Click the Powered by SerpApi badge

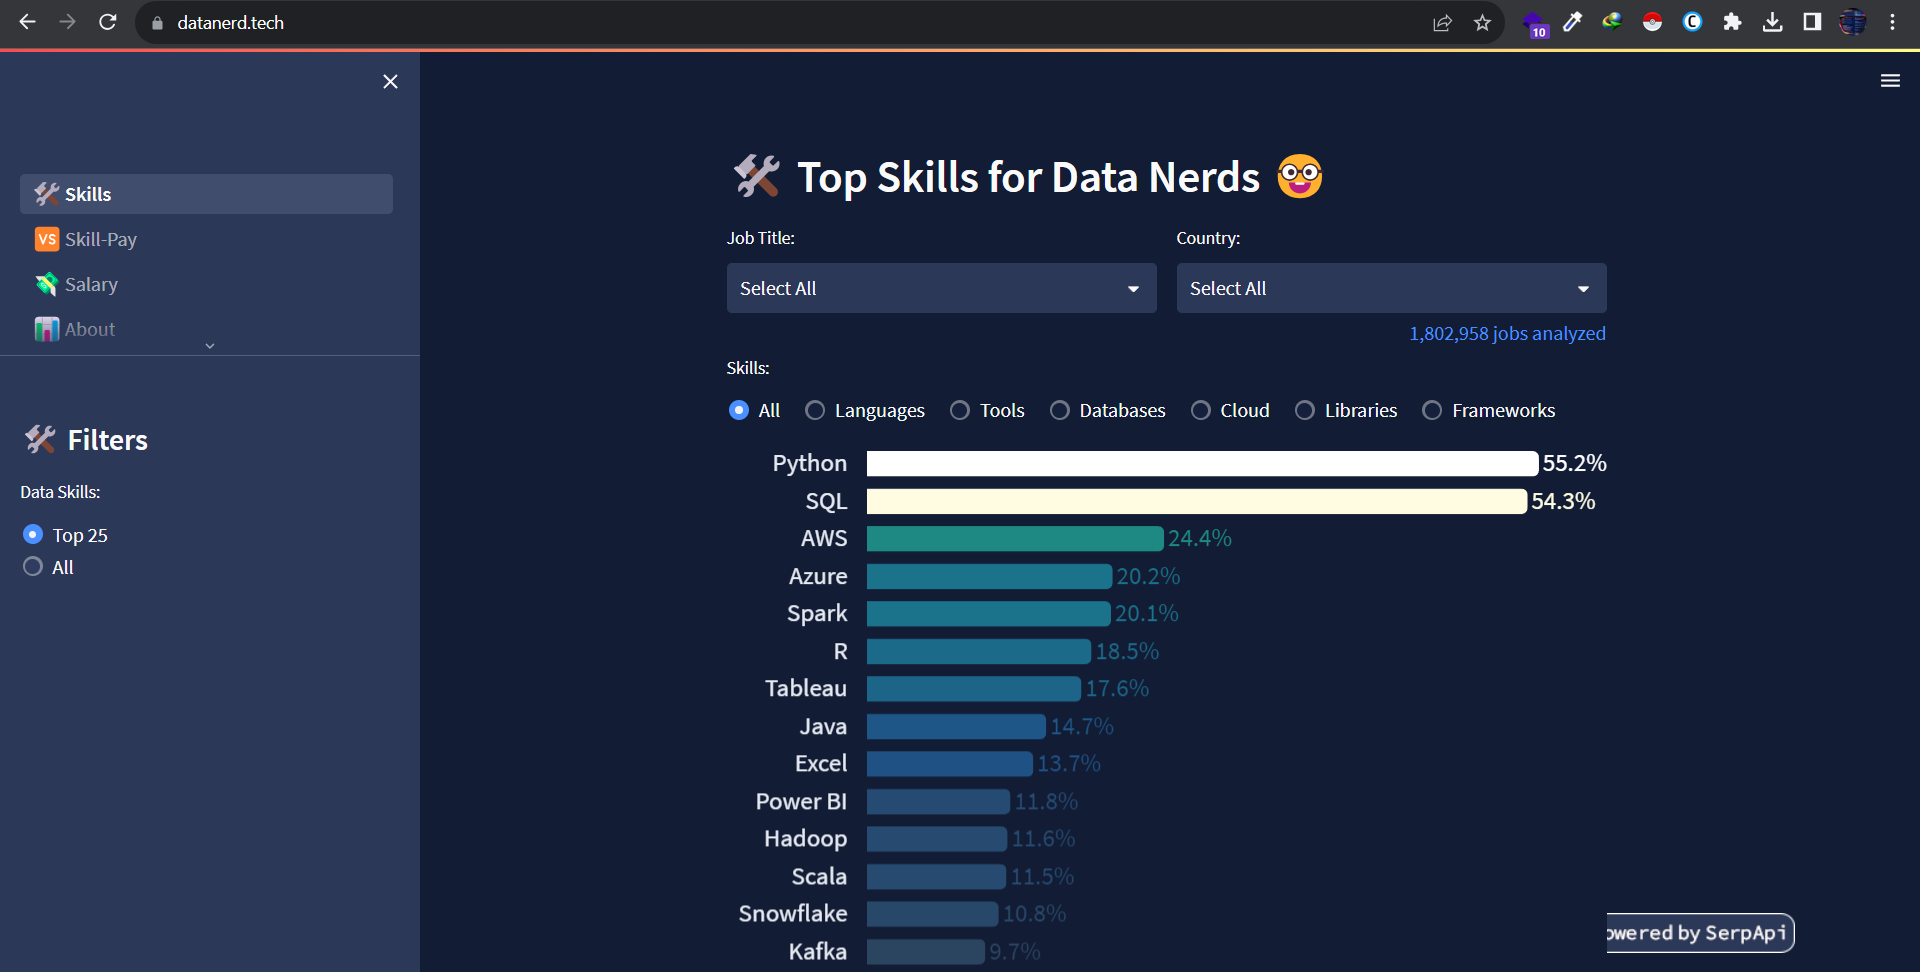click(x=1700, y=933)
